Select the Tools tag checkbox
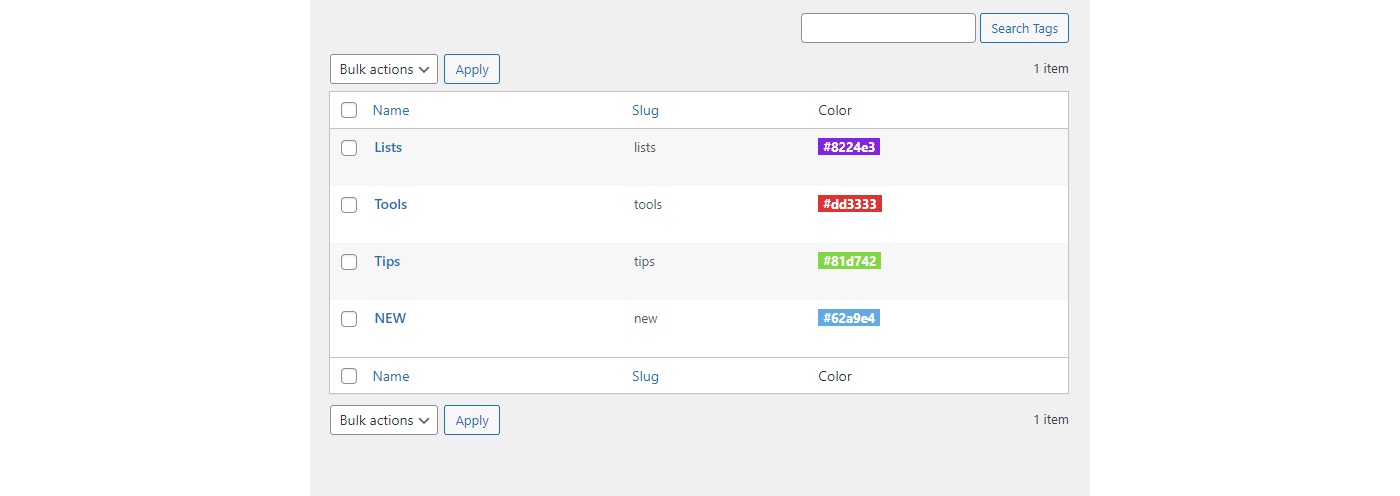The width and height of the screenshot is (1400, 496). [349, 205]
